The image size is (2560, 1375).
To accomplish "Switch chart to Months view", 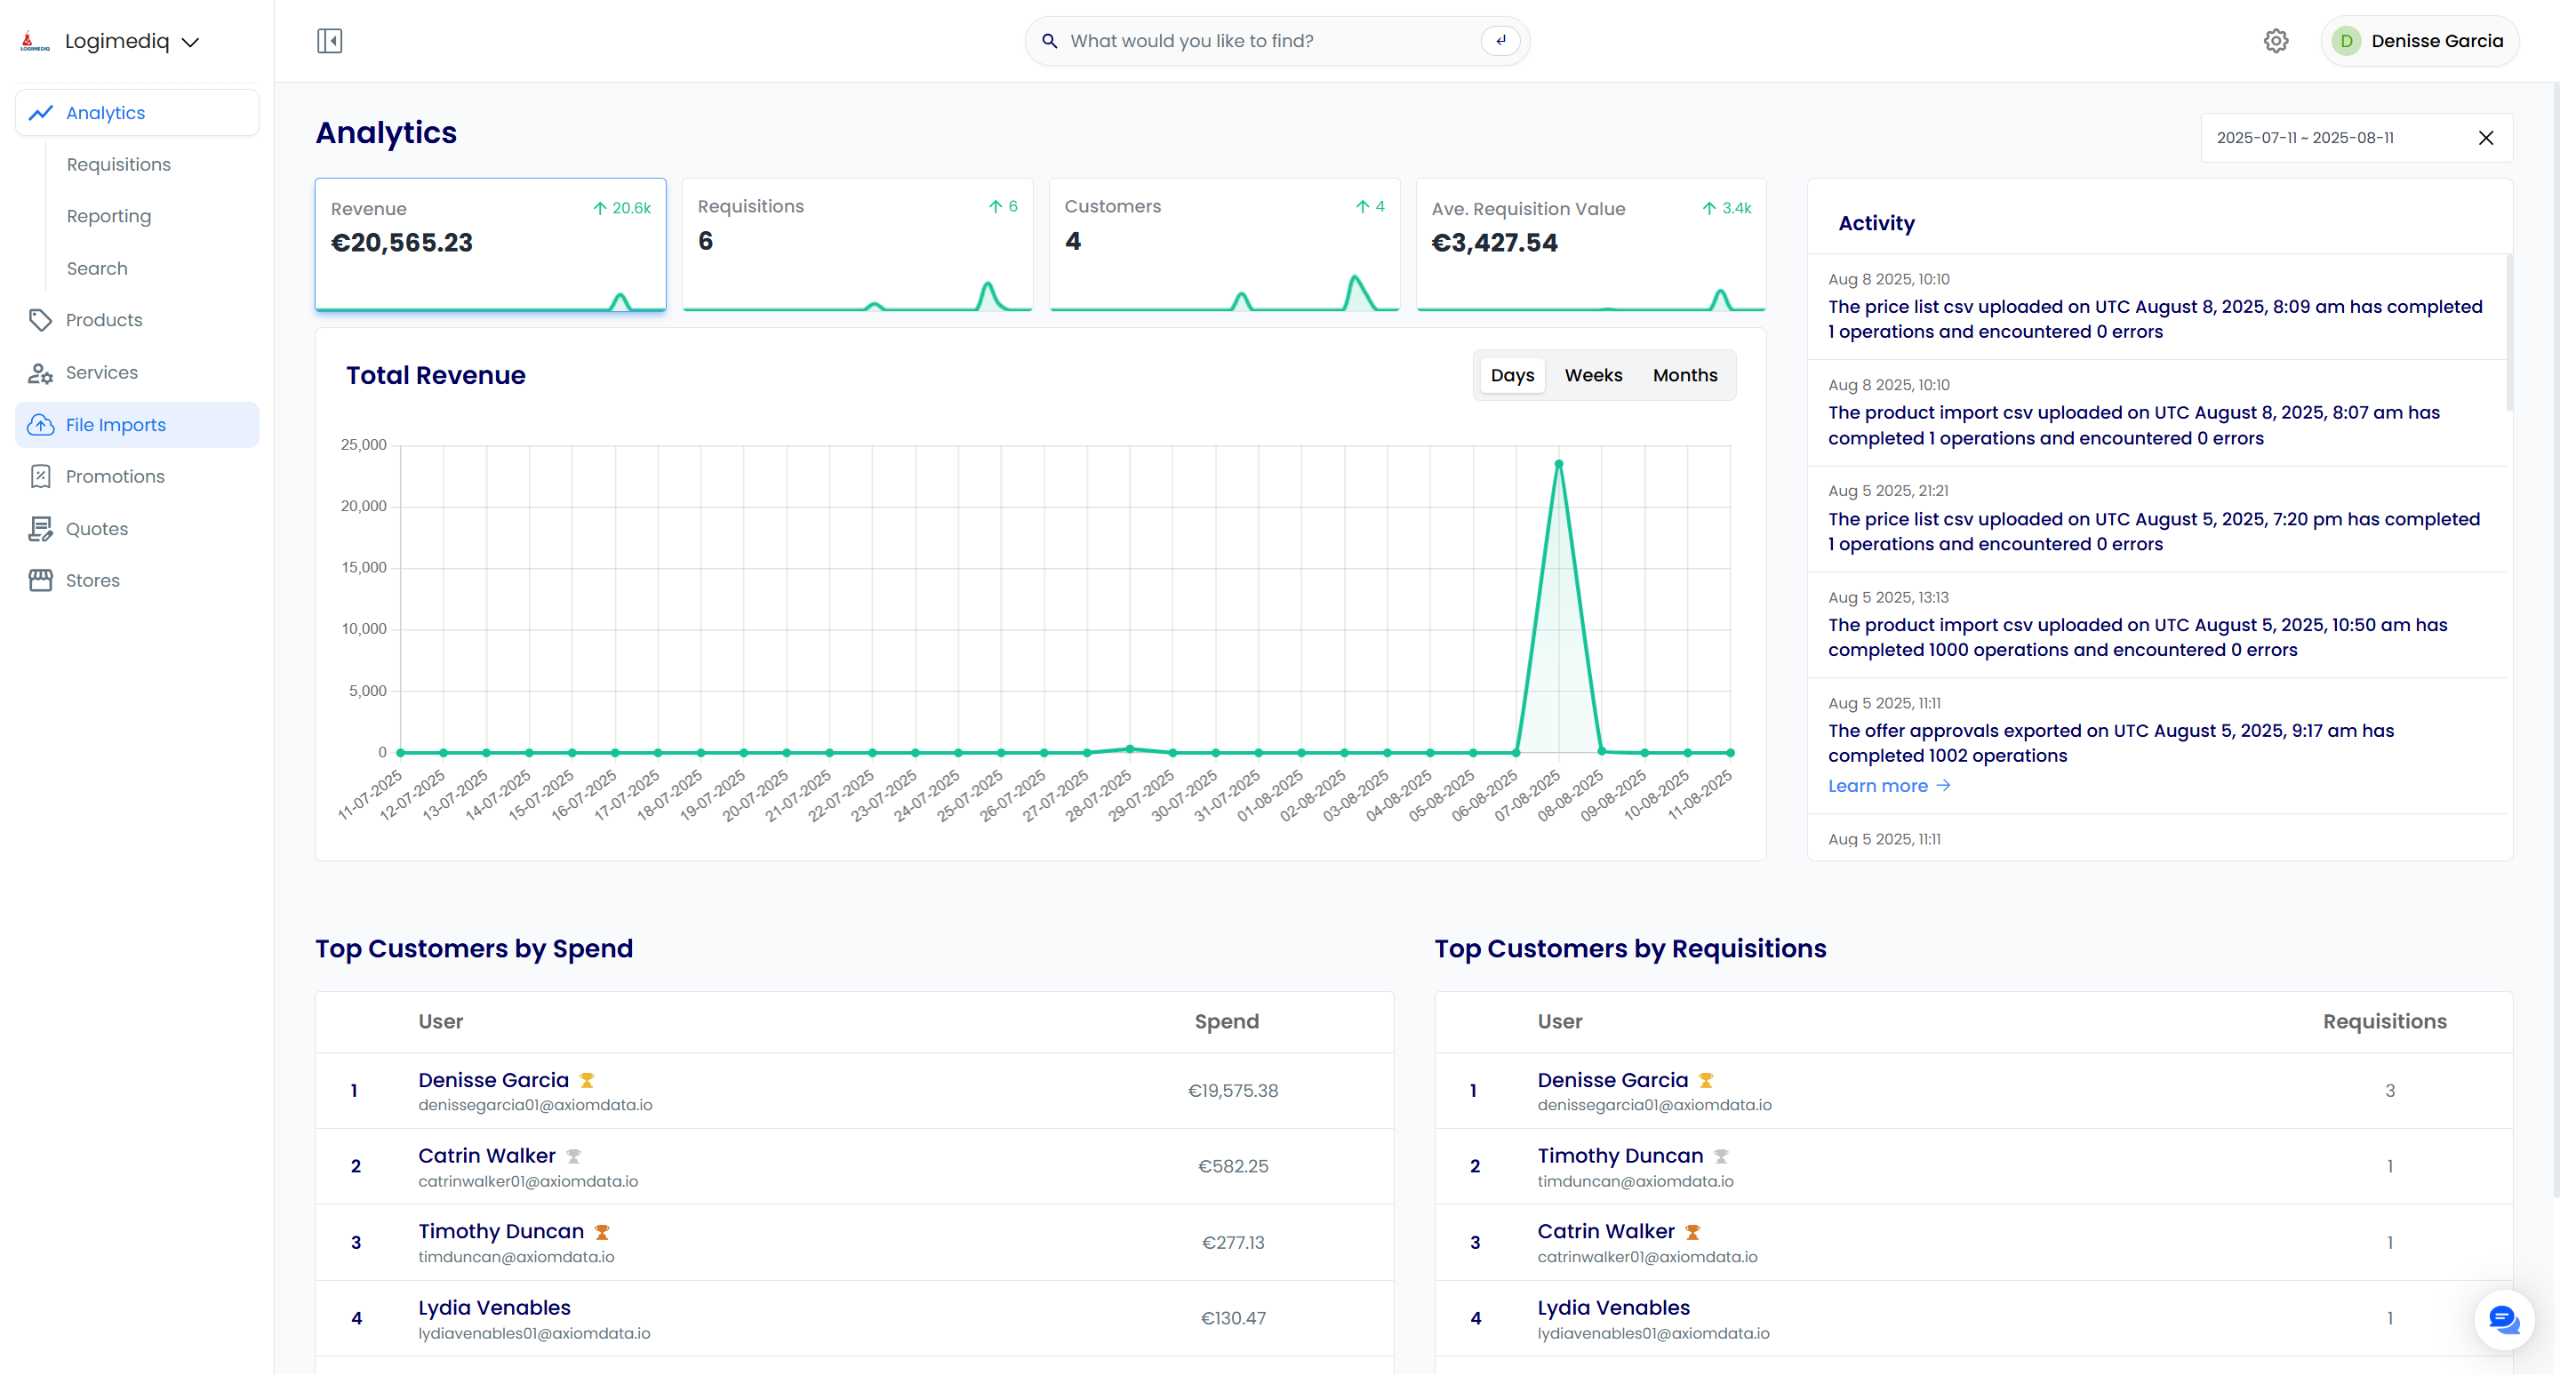I will (x=1684, y=376).
